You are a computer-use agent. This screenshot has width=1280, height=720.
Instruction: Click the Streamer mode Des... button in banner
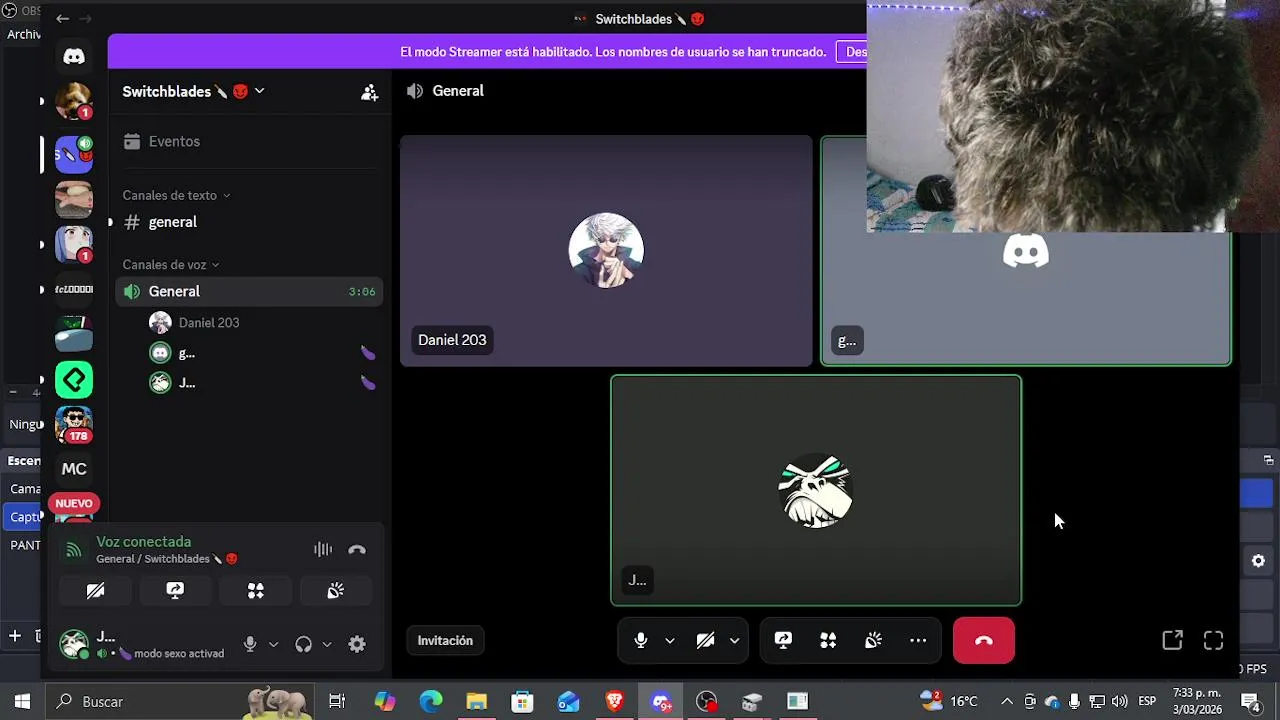pos(852,52)
